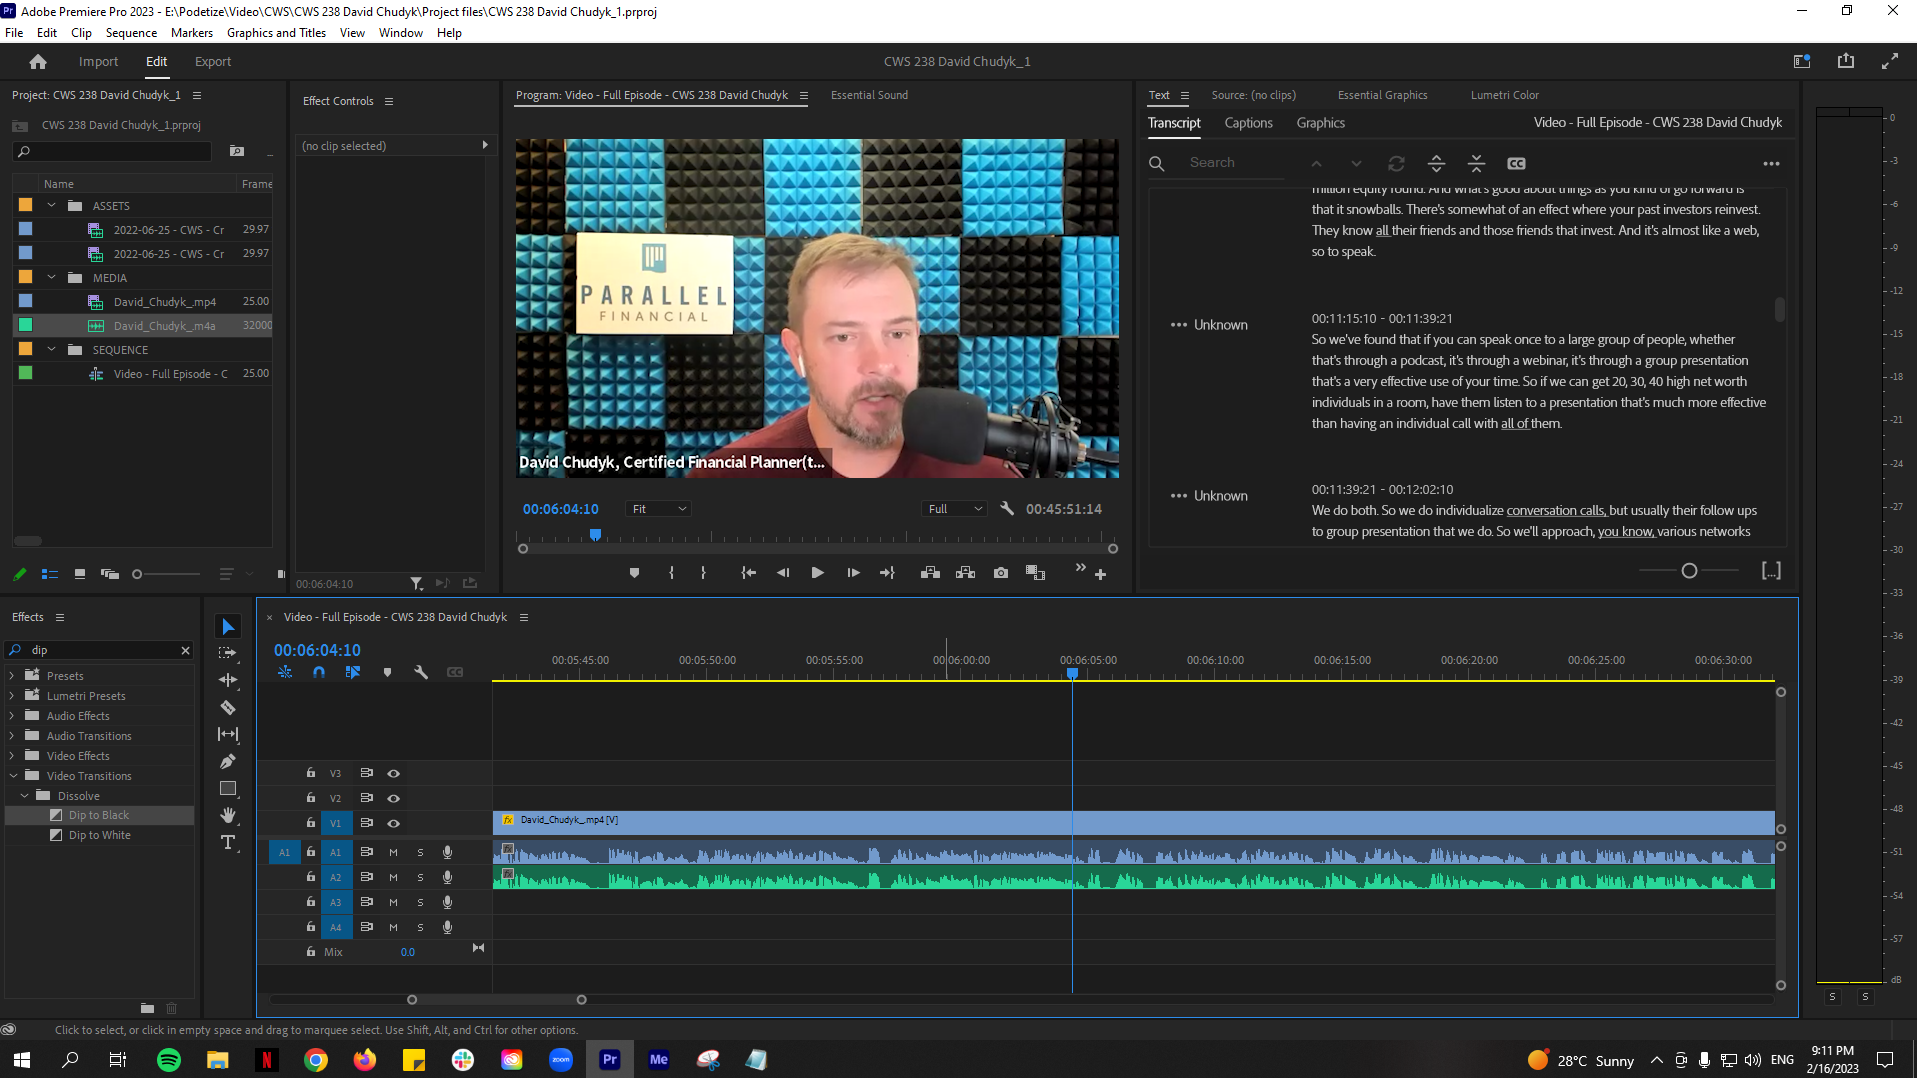Screen dimensions: 1917x1078
Task: Open the Button Editor plus icon
Action: pyautogui.click(x=1100, y=574)
